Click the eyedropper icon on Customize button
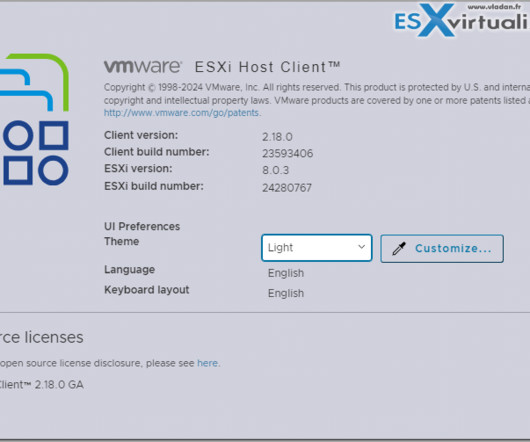 [399, 249]
